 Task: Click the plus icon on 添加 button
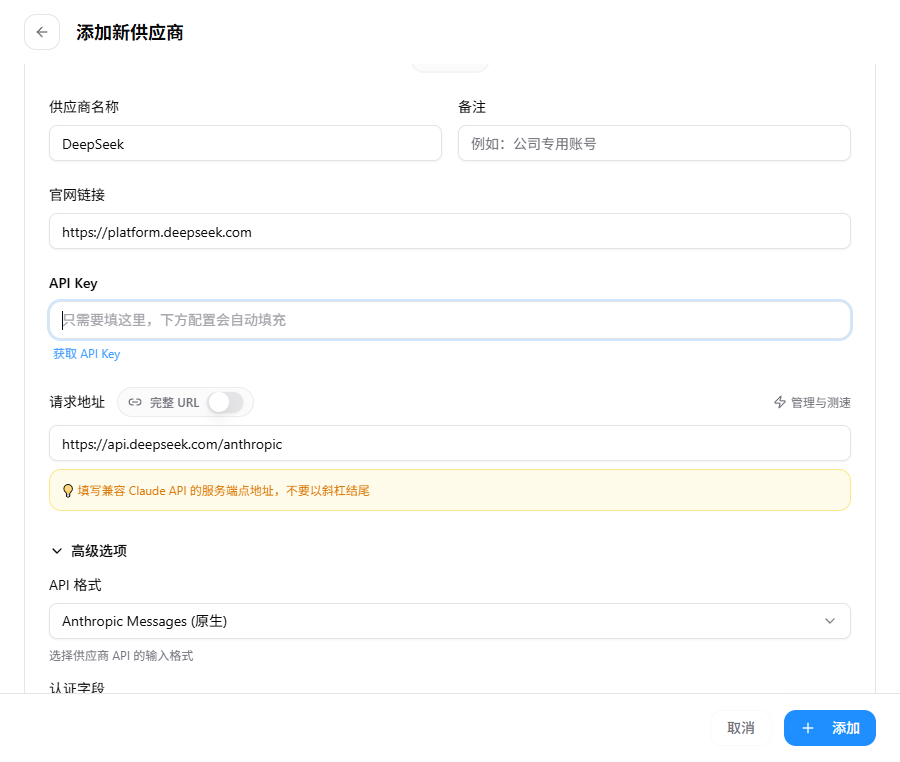(x=808, y=728)
